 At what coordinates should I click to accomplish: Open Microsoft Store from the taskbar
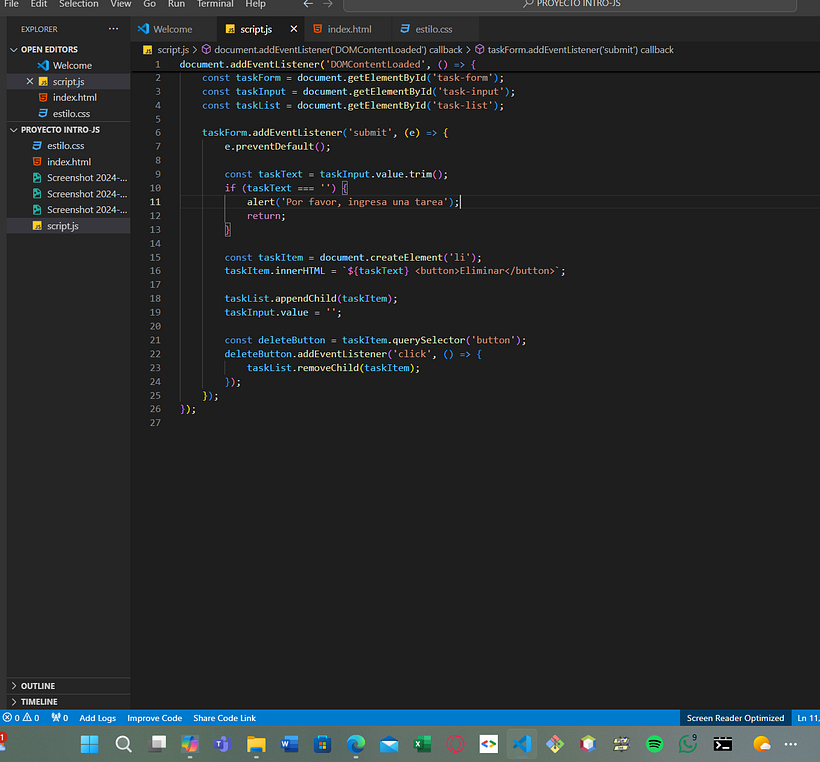(323, 744)
